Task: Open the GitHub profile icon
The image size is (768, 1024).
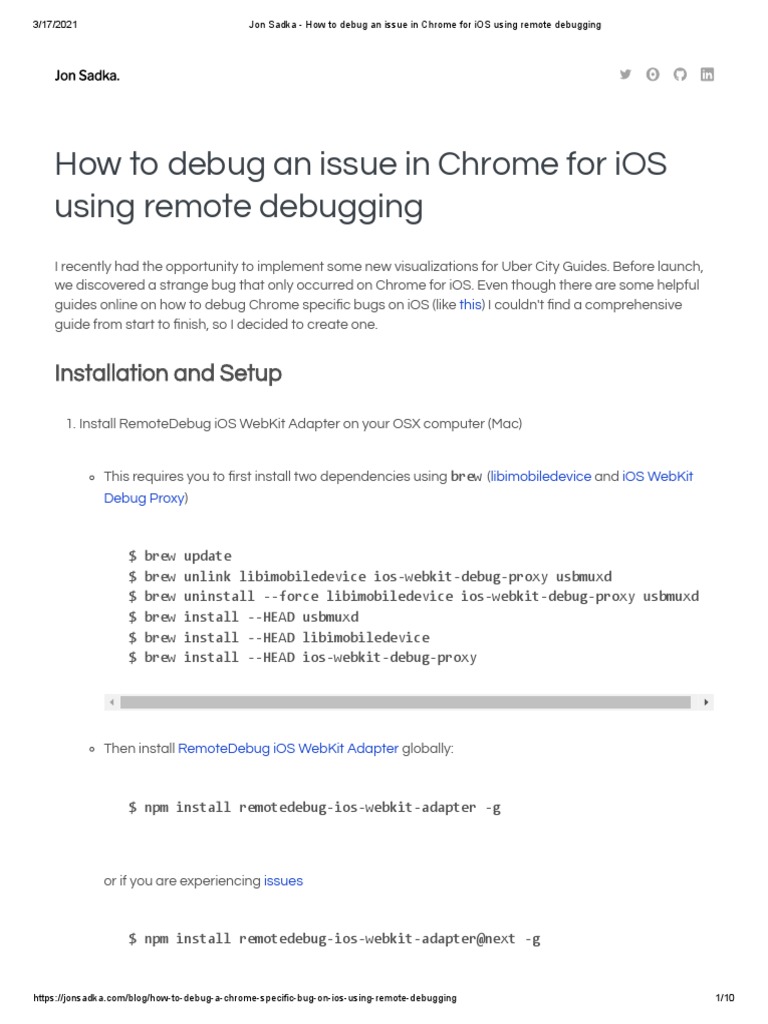Action: [680, 74]
